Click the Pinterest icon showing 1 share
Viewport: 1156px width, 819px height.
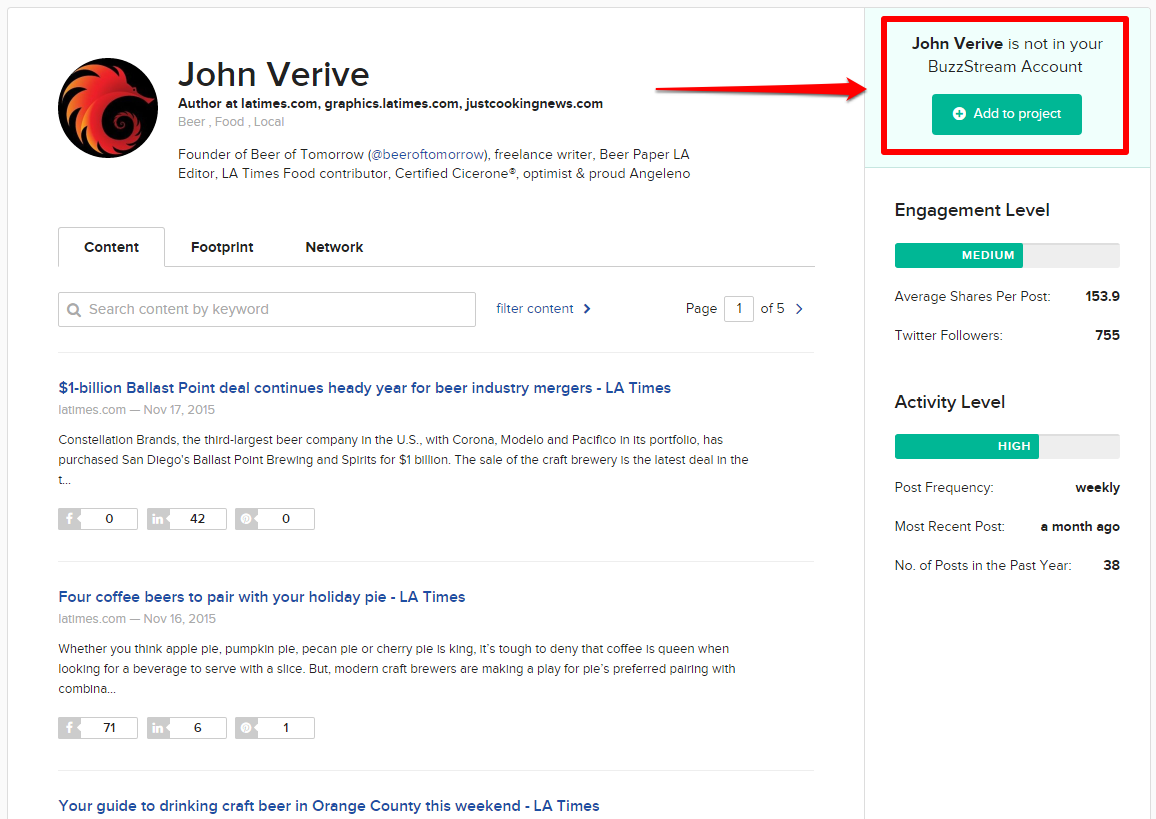tap(245, 727)
